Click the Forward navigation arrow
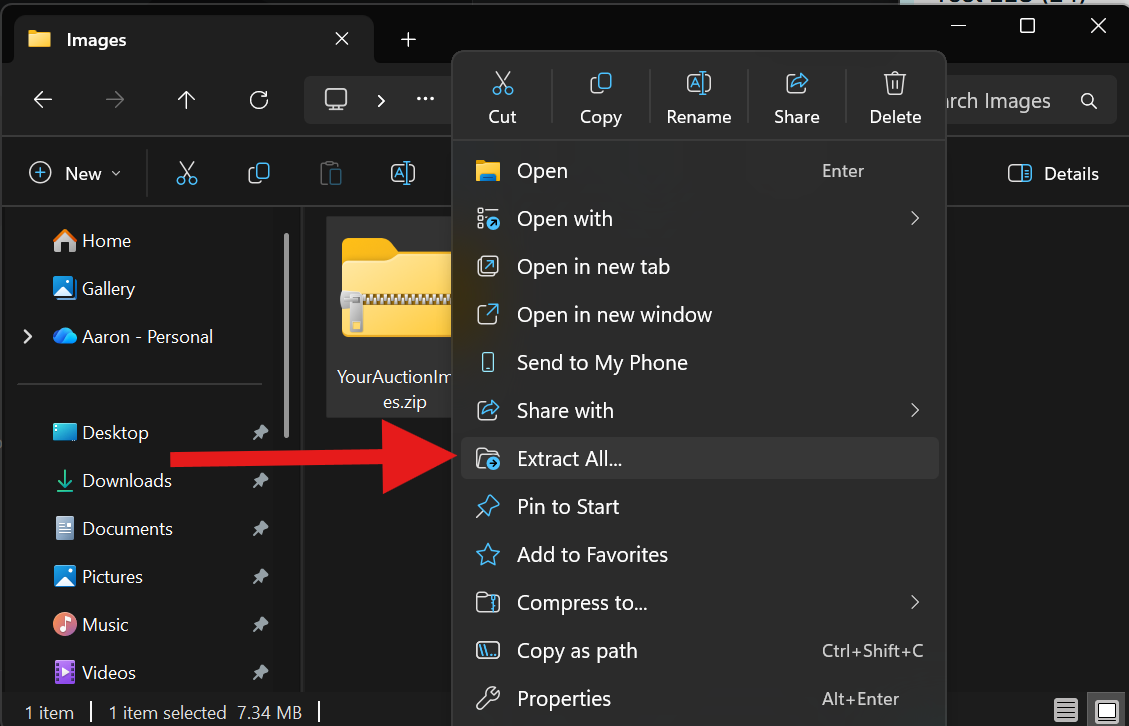The width and height of the screenshot is (1129, 726). pos(115,100)
